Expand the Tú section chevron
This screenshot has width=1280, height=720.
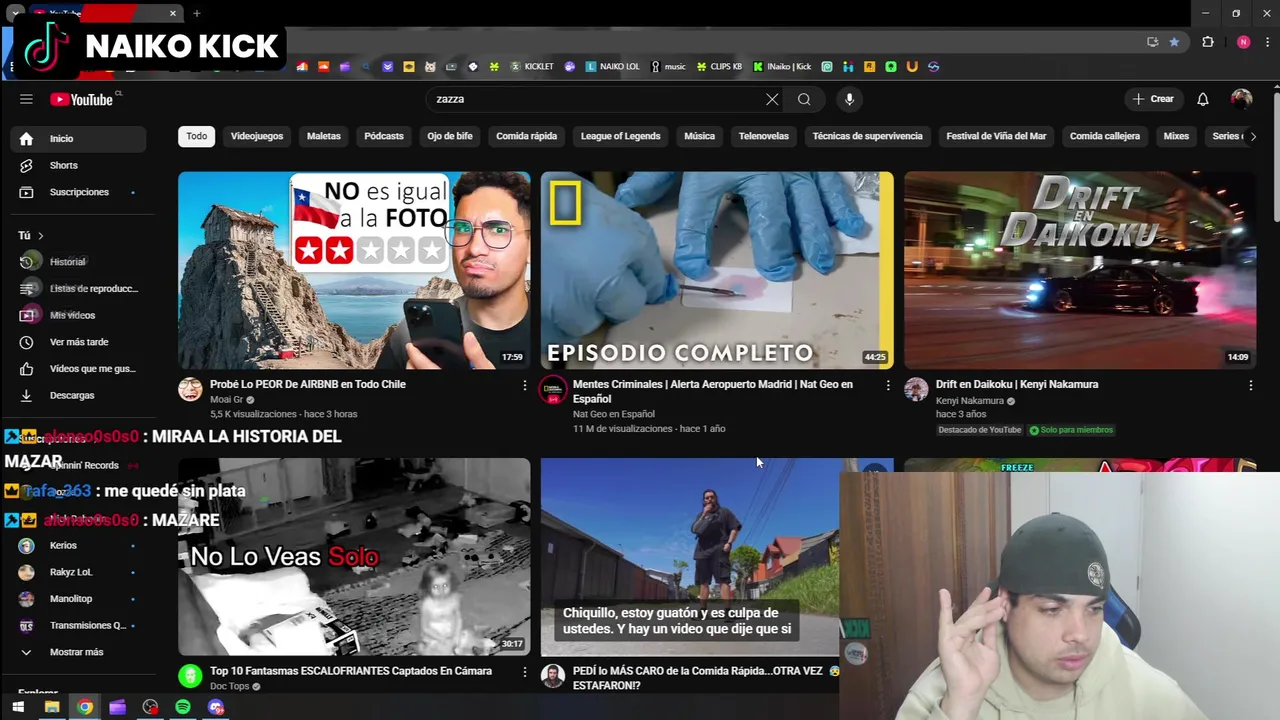(x=40, y=236)
